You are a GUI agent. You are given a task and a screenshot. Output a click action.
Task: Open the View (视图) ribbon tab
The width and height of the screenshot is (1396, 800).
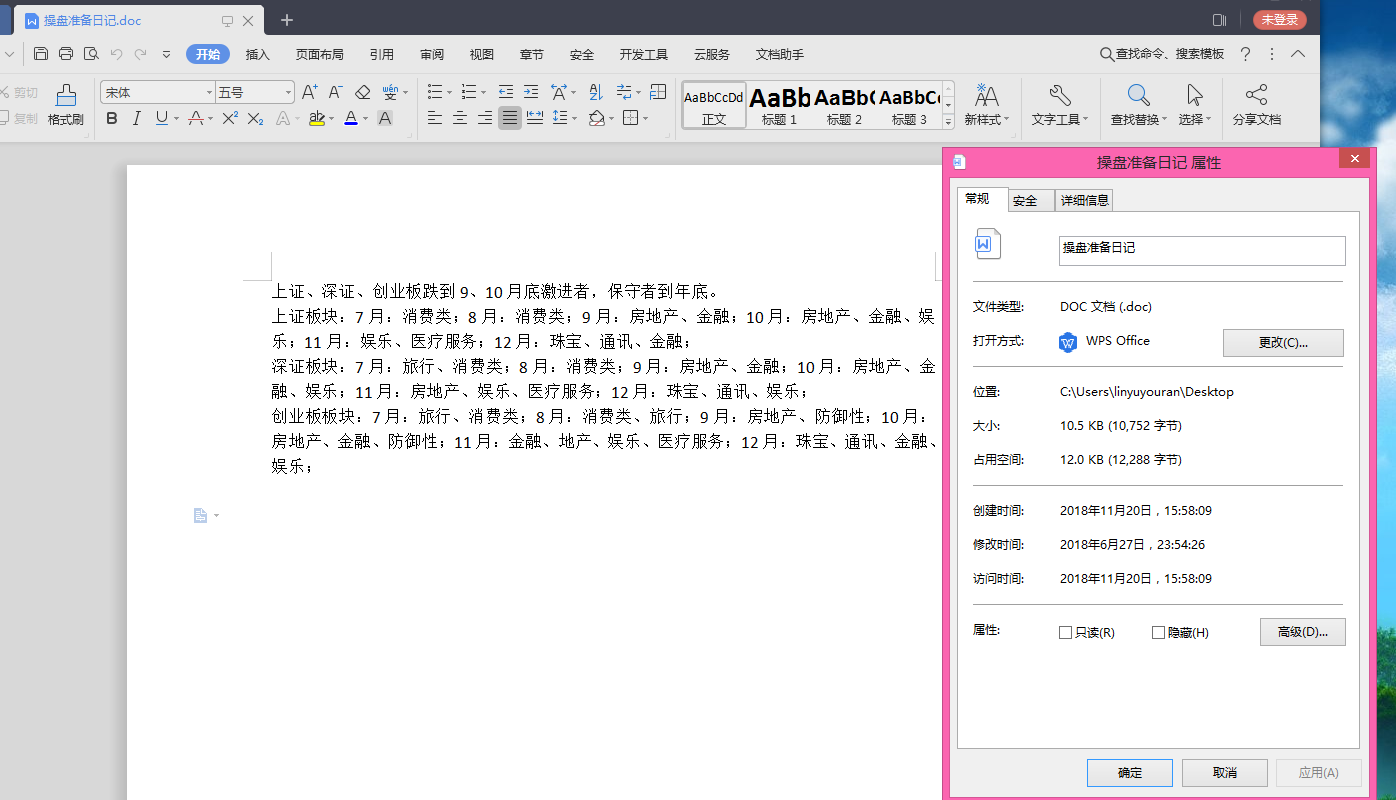click(x=482, y=54)
